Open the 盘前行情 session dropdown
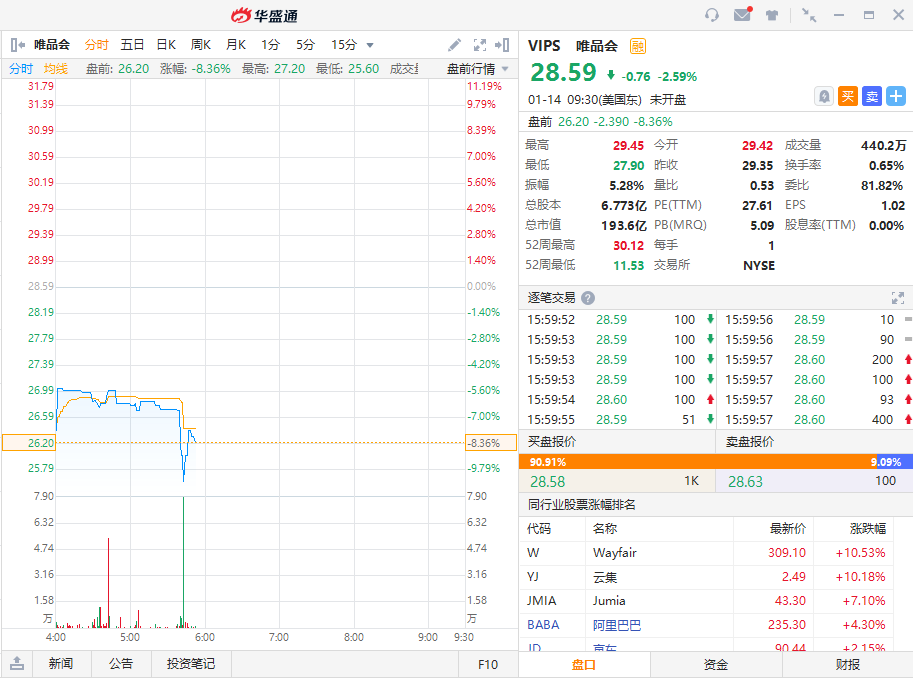This screenshot has height=678, width=913. tap(478, 69)
